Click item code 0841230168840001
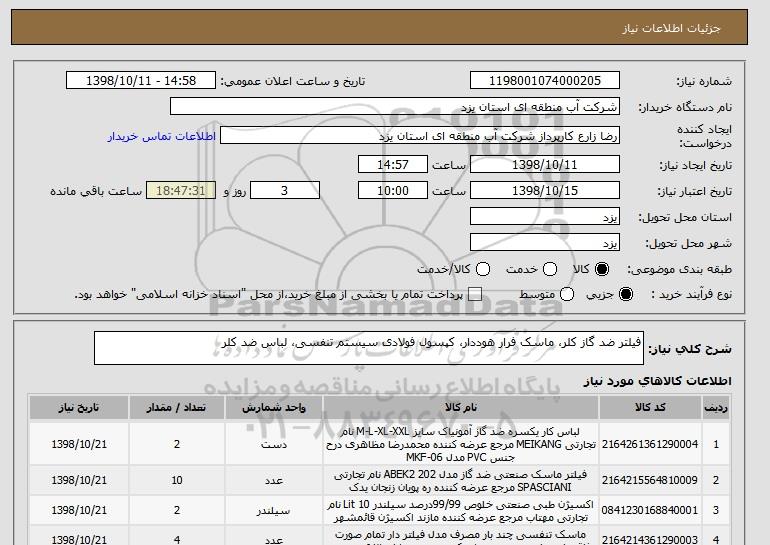770x545 pixels. 650,511
